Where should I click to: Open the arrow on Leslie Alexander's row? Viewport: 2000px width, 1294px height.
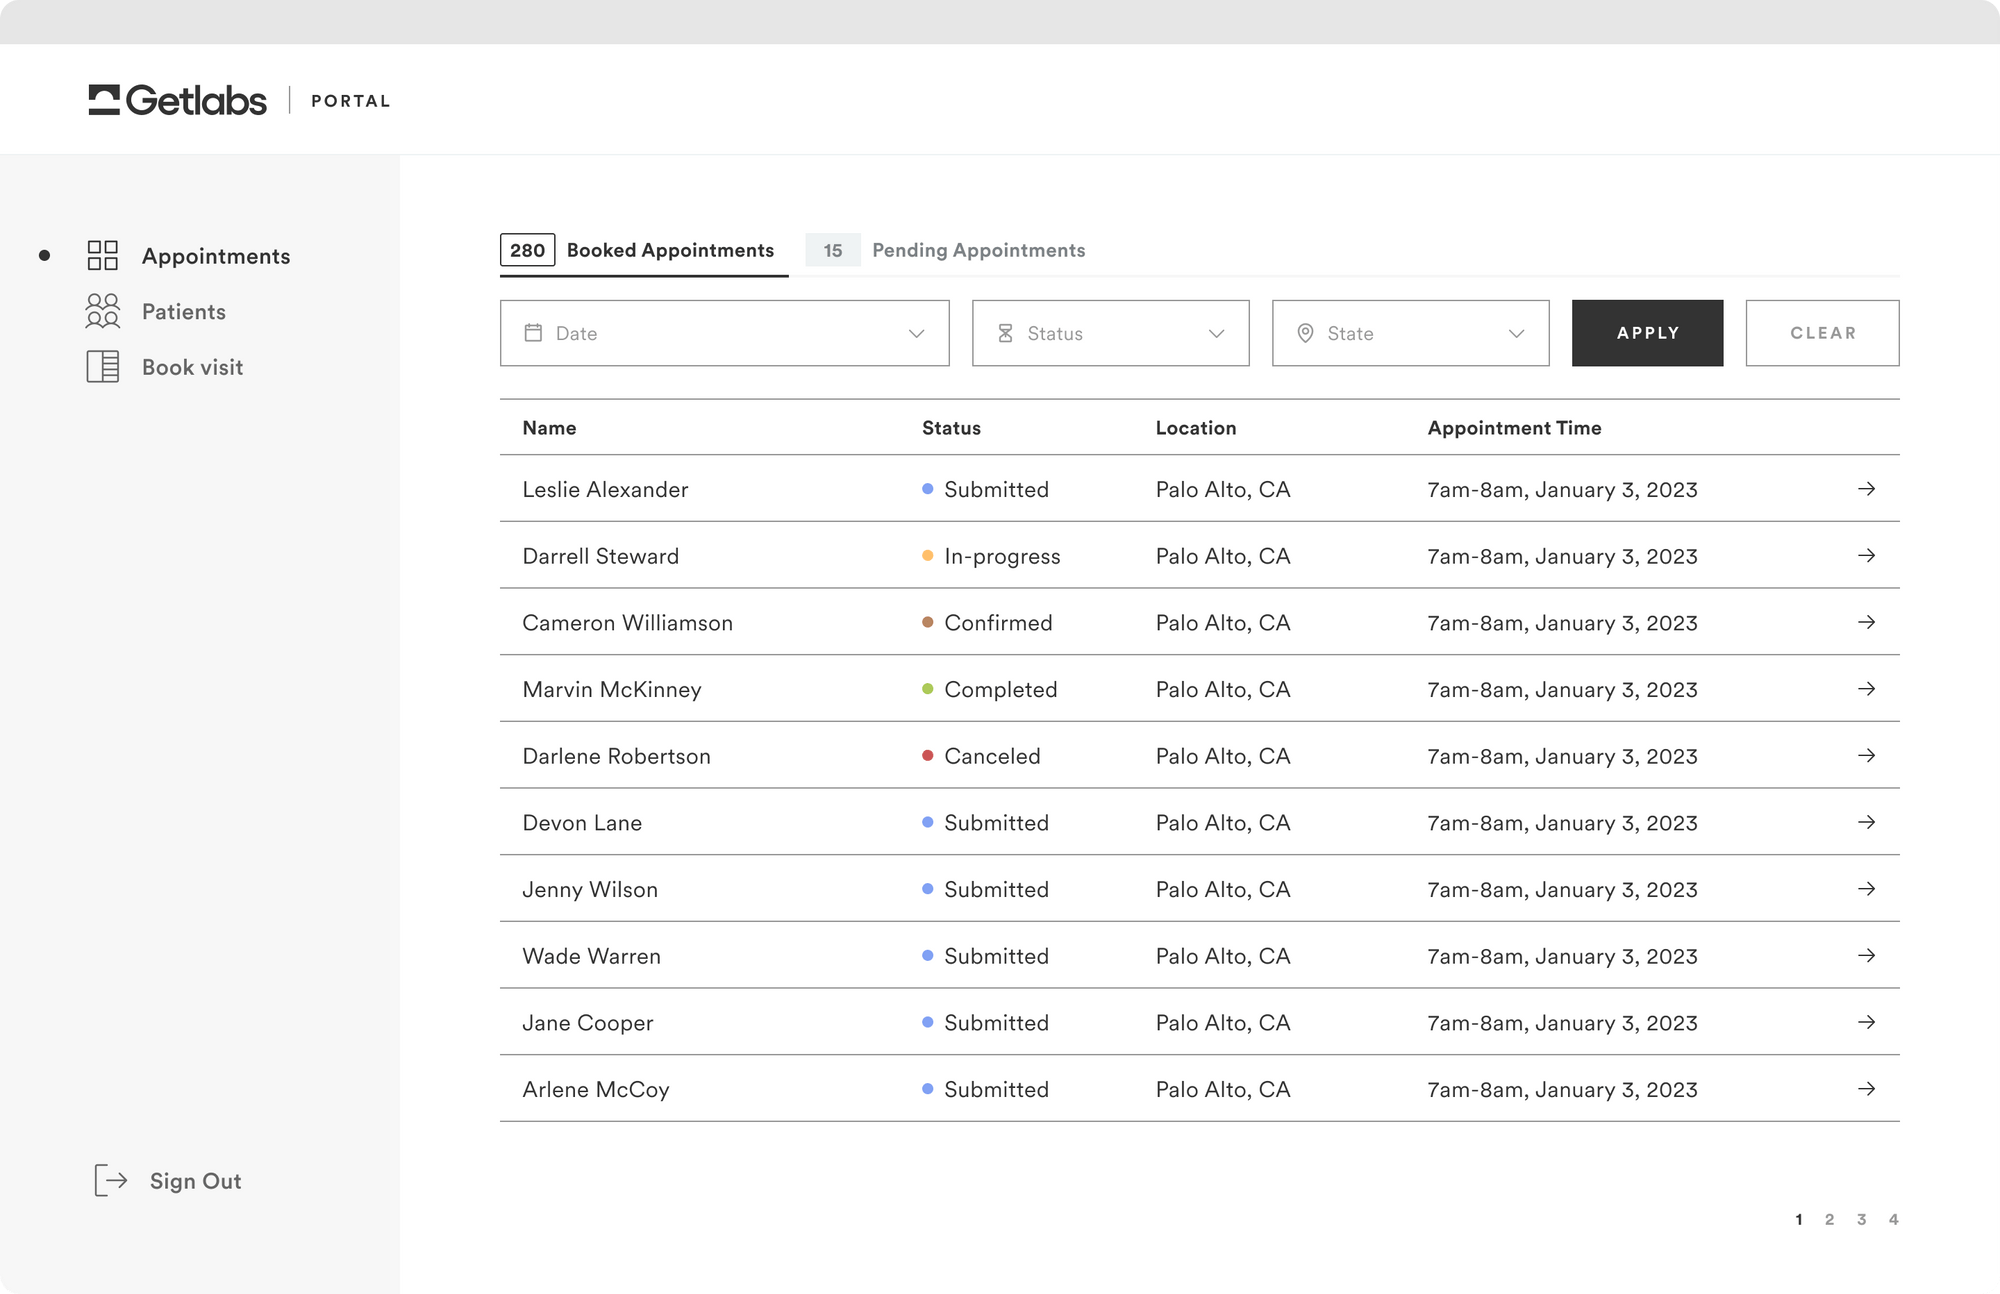(1868, 489)
